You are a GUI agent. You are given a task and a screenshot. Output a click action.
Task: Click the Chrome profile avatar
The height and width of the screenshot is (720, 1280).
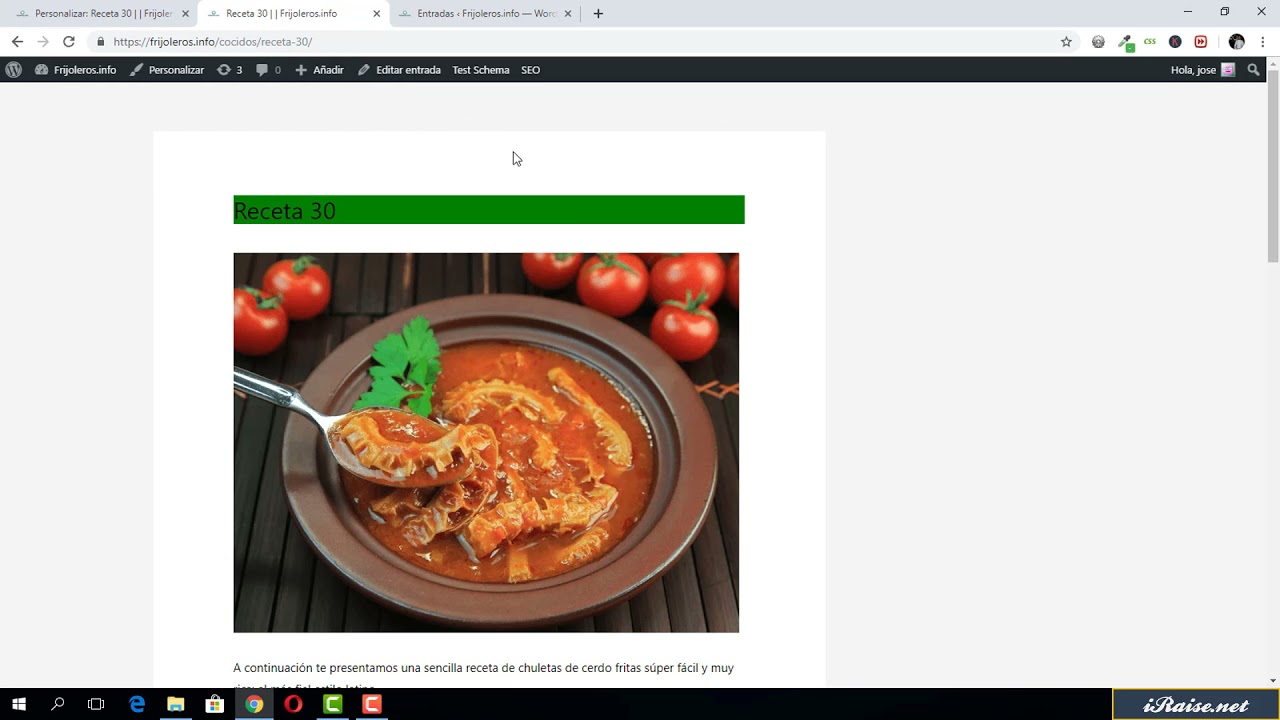1237,42
